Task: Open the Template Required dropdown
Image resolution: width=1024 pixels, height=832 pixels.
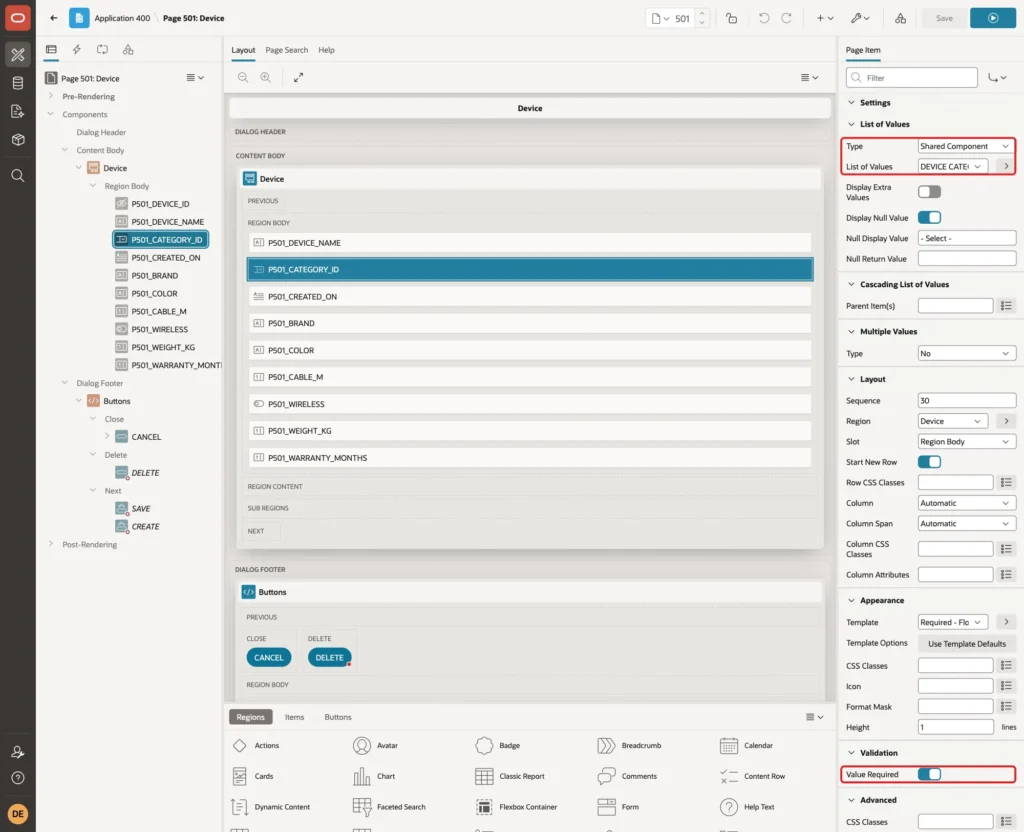Action: (953, 622)
